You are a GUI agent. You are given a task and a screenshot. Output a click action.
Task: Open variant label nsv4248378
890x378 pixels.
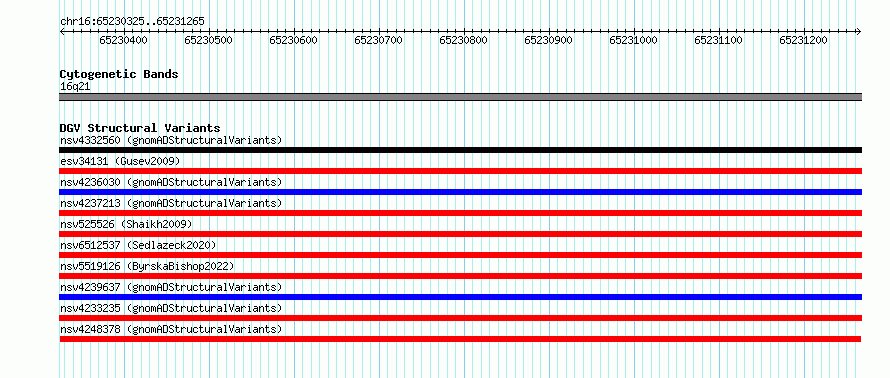click(171, 329)
